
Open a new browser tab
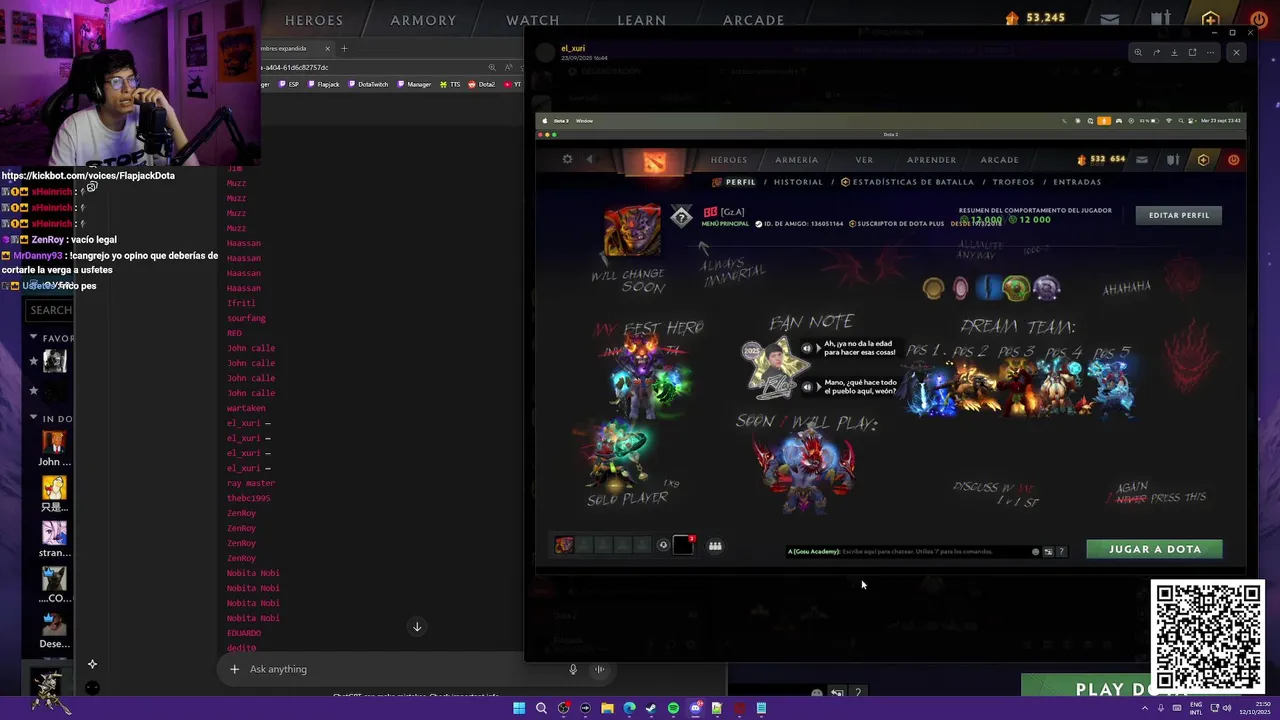344,48
